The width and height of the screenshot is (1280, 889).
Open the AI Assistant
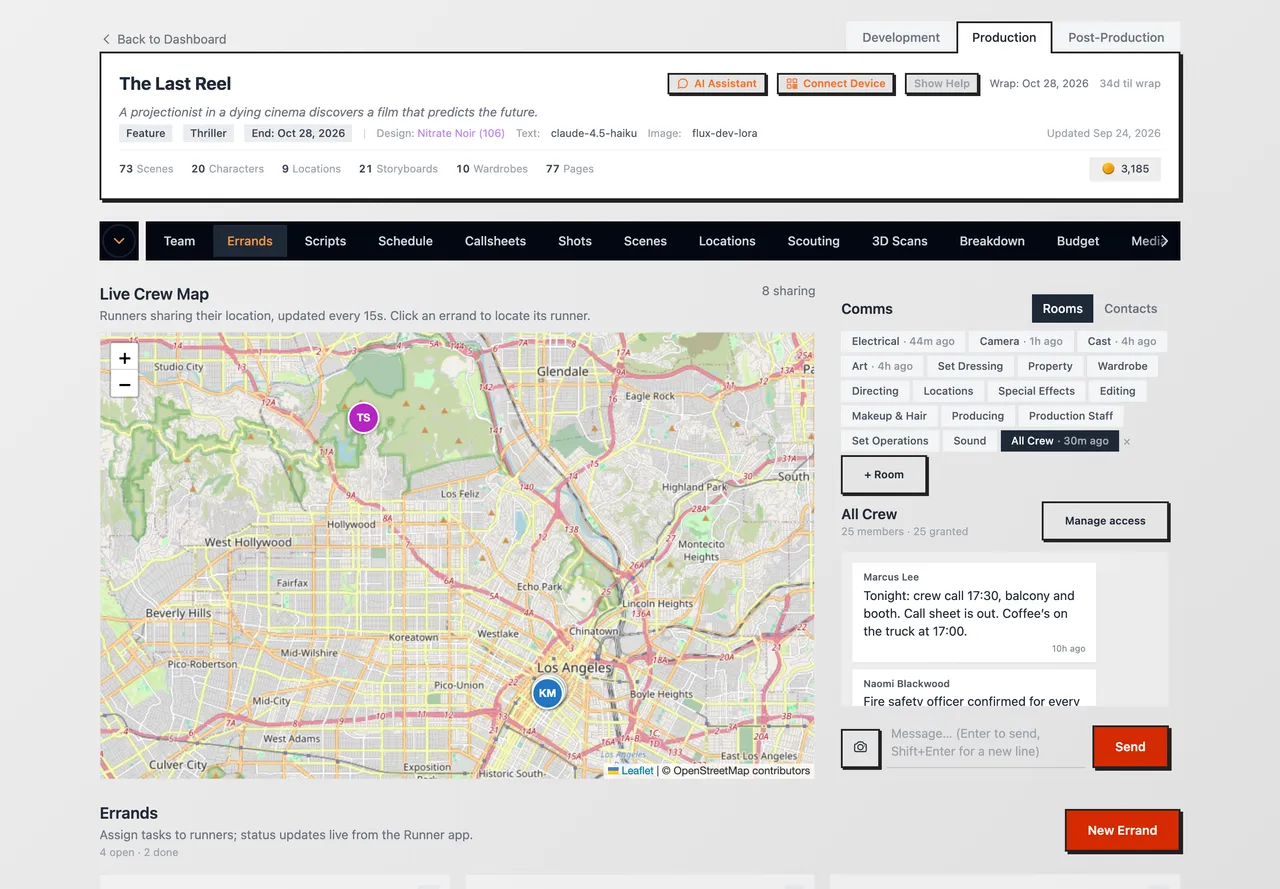coord(717,84)
